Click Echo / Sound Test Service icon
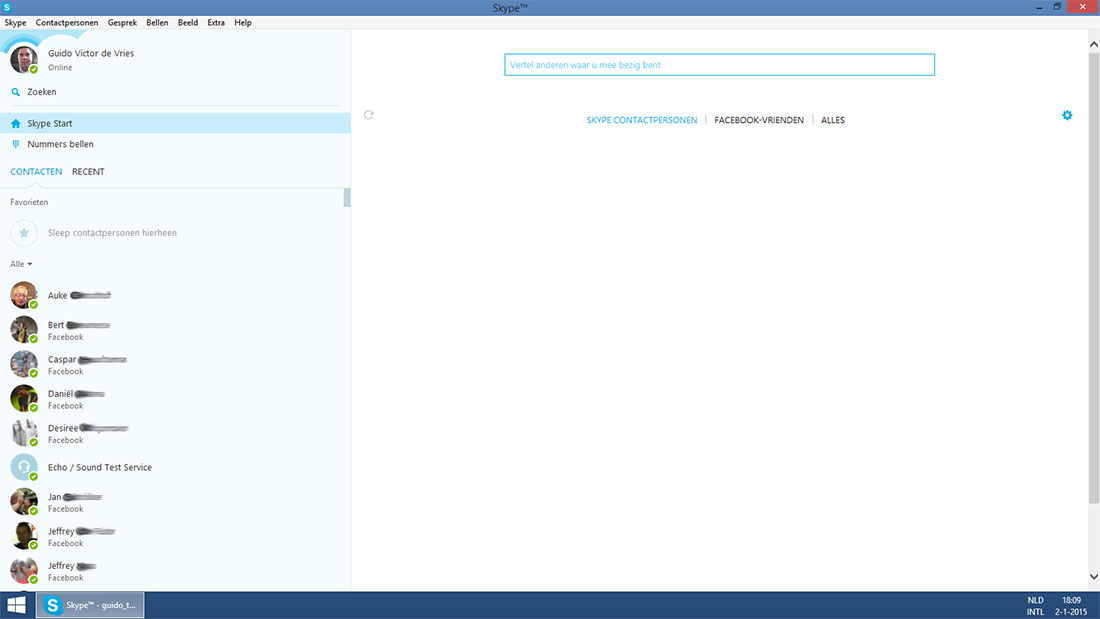 pyautogui.click(x=24, y=467)
